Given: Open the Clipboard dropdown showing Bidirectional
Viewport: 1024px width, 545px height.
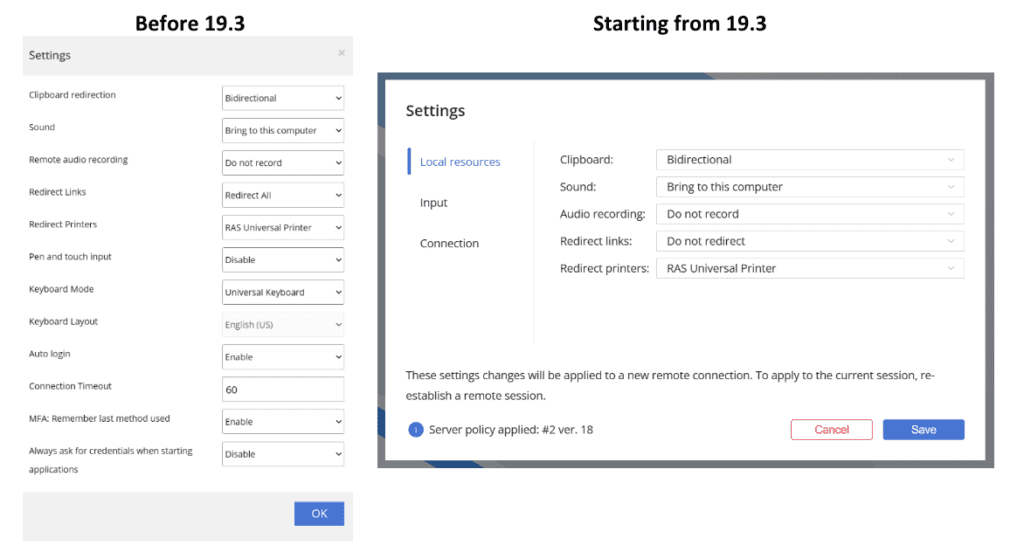Looking at the screenshot, I should 809,160.
